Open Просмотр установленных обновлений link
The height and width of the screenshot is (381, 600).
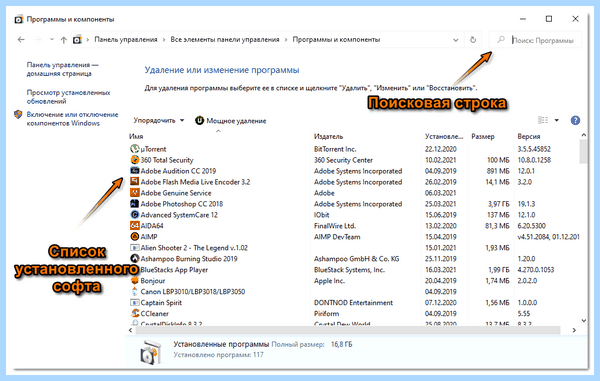68,97
